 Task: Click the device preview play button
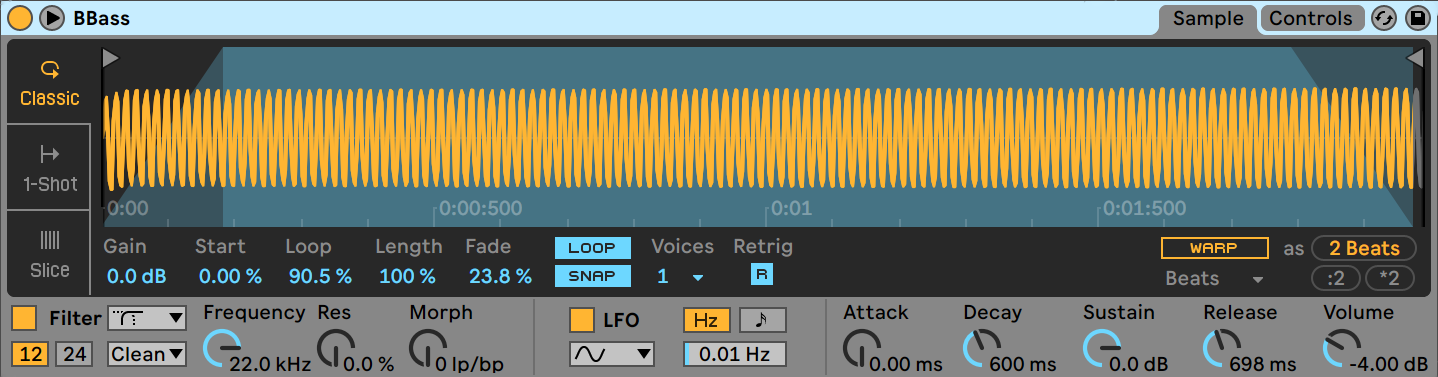coord(52,17)
